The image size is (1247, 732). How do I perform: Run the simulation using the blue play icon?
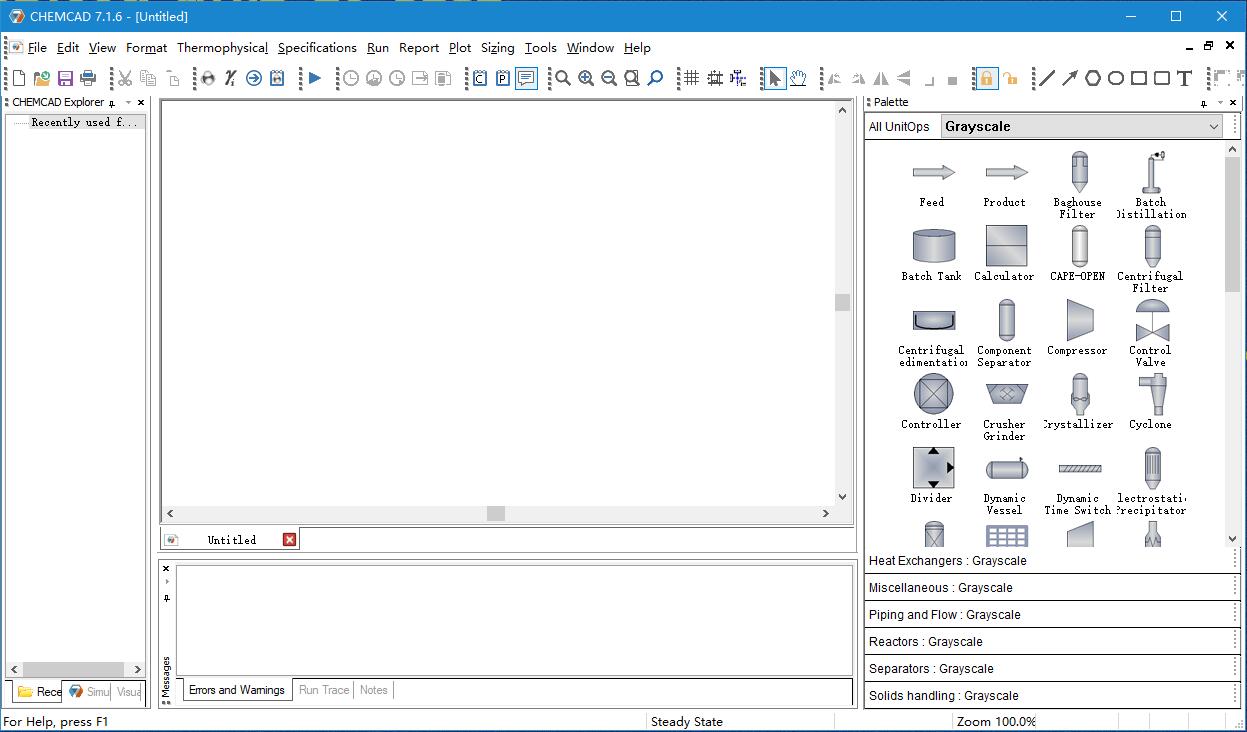tap(312, 77)
